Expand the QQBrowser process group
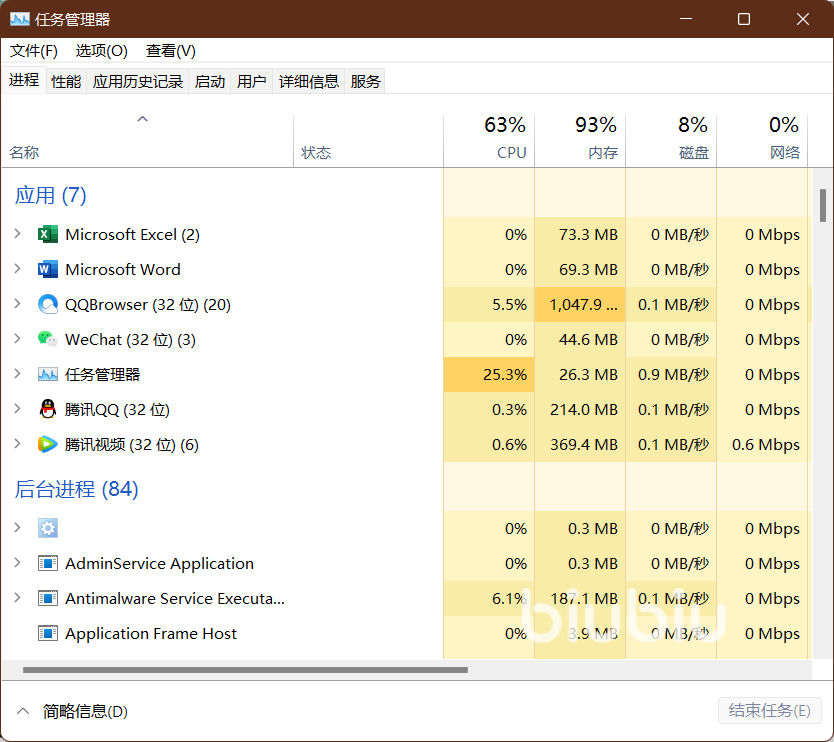Screen dimensions: 834x742 17,304
